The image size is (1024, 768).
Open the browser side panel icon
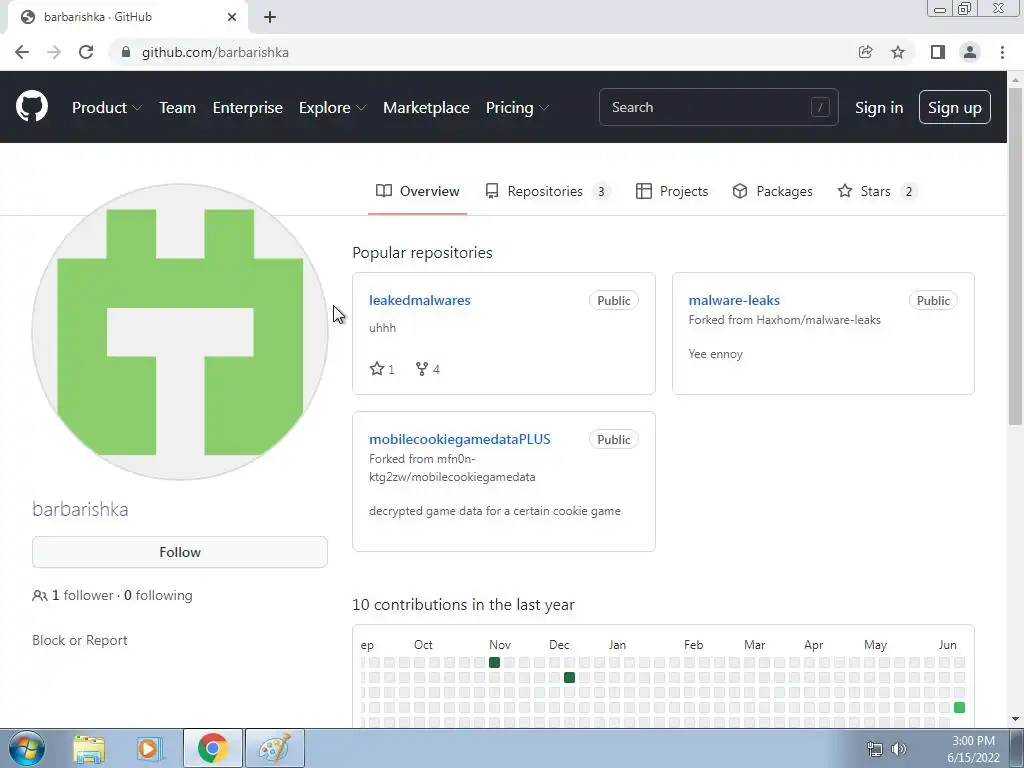(x=938, y=52)
